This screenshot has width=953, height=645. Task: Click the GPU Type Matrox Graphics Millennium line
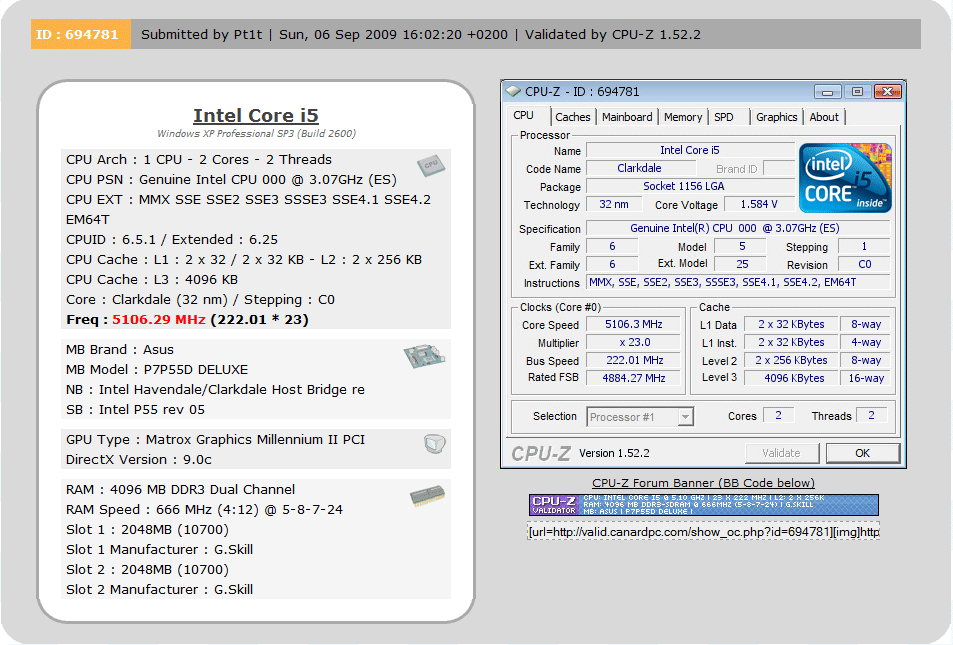(215, 440)
